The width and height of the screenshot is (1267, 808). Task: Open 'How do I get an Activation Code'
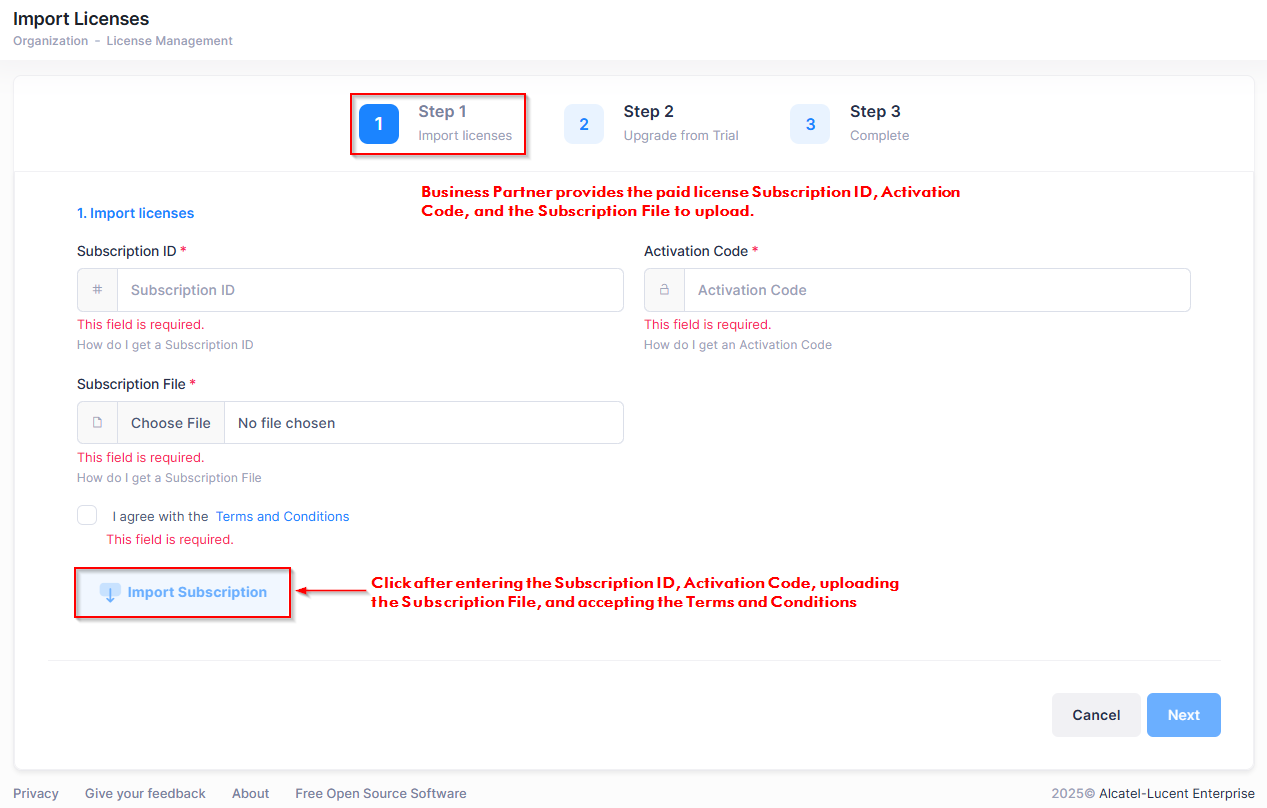click(737, 345)
